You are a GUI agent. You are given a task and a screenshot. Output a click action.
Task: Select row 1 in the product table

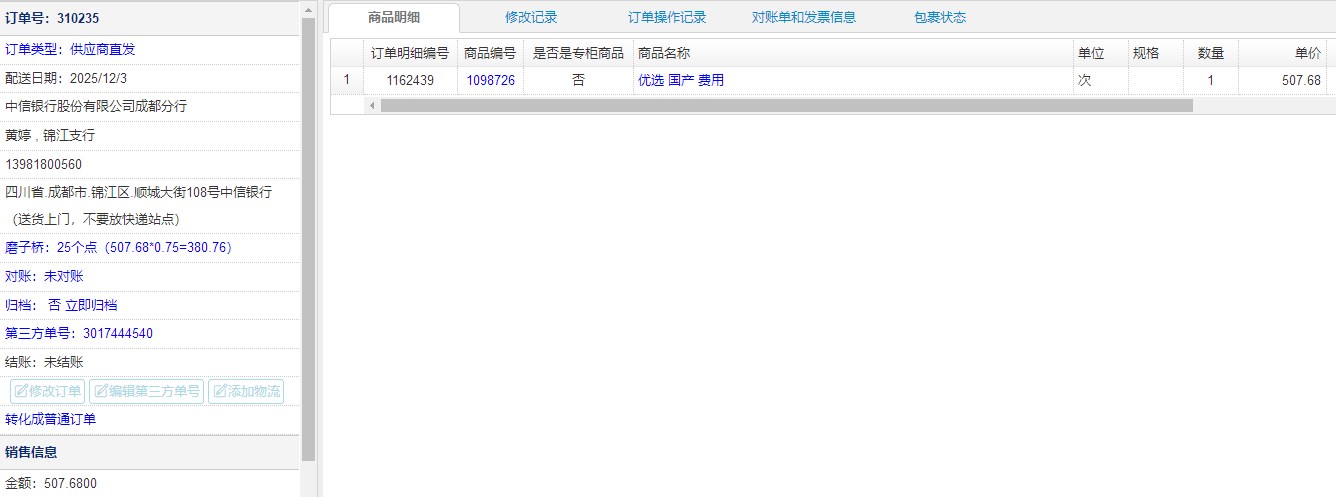coord(347,80)
